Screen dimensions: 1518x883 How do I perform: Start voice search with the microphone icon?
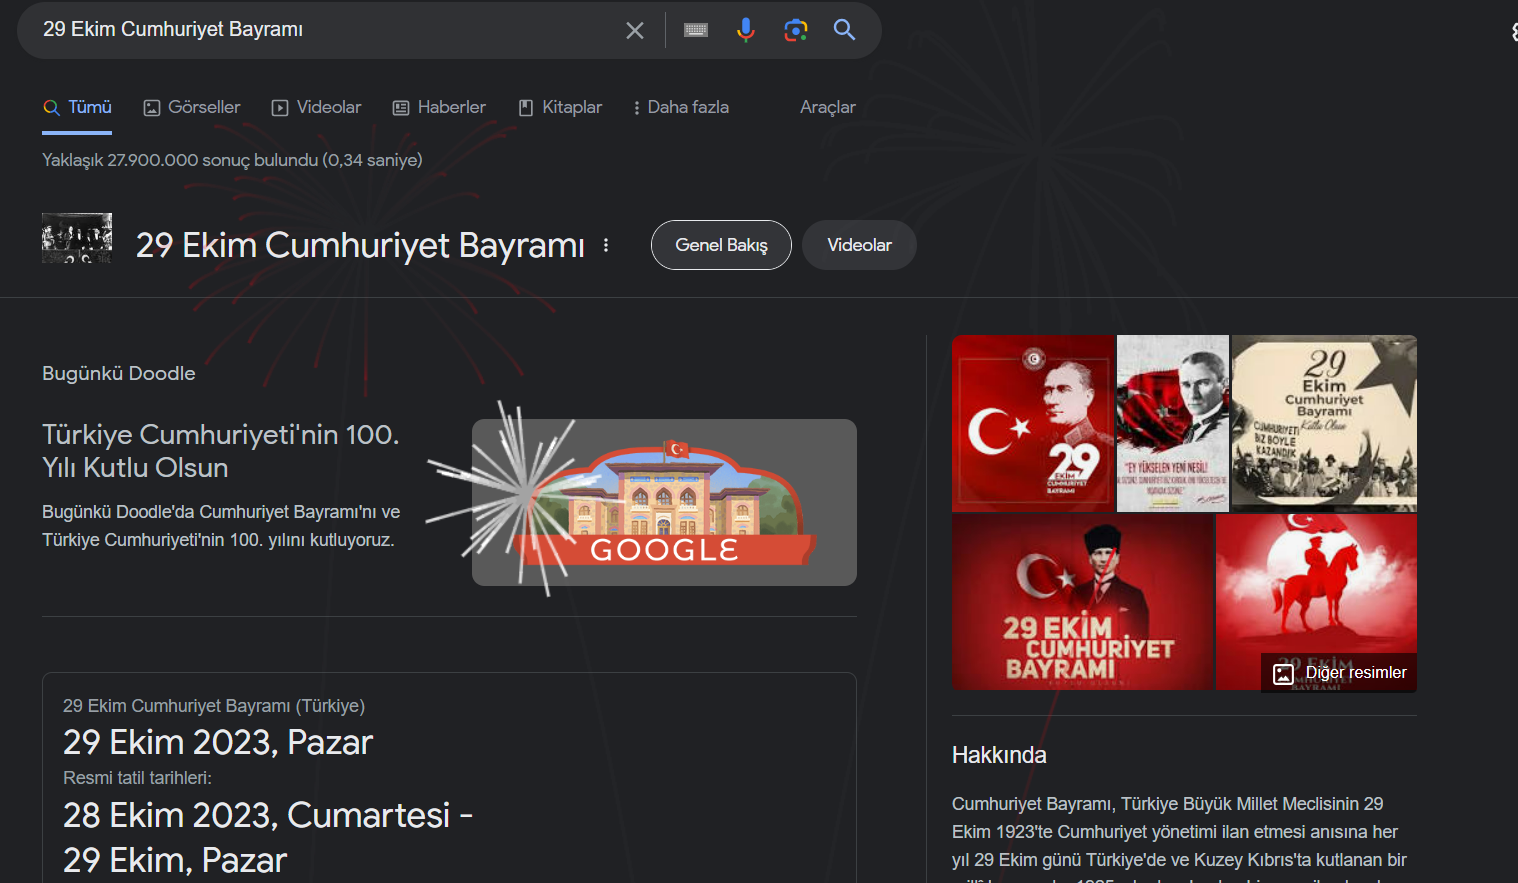tap(745, 30)
